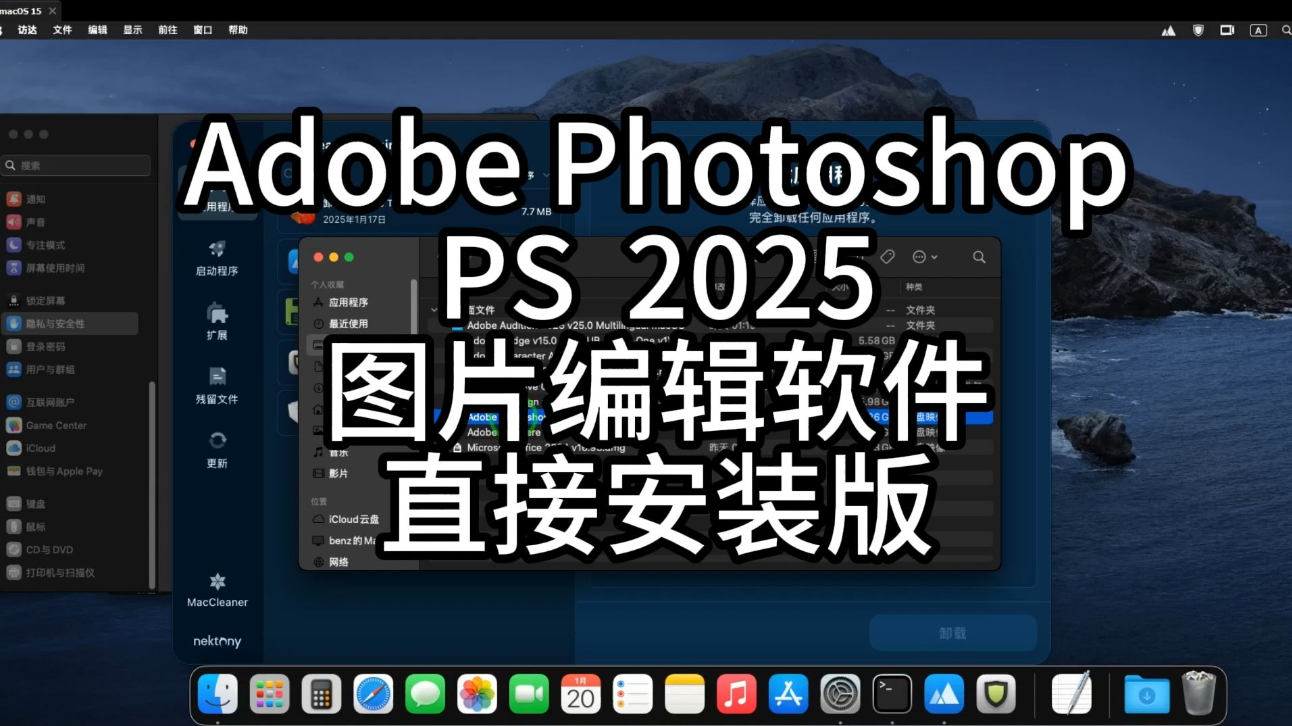Open Messages from the Dock
The image size is (1292, 726).
pos(425,693)
